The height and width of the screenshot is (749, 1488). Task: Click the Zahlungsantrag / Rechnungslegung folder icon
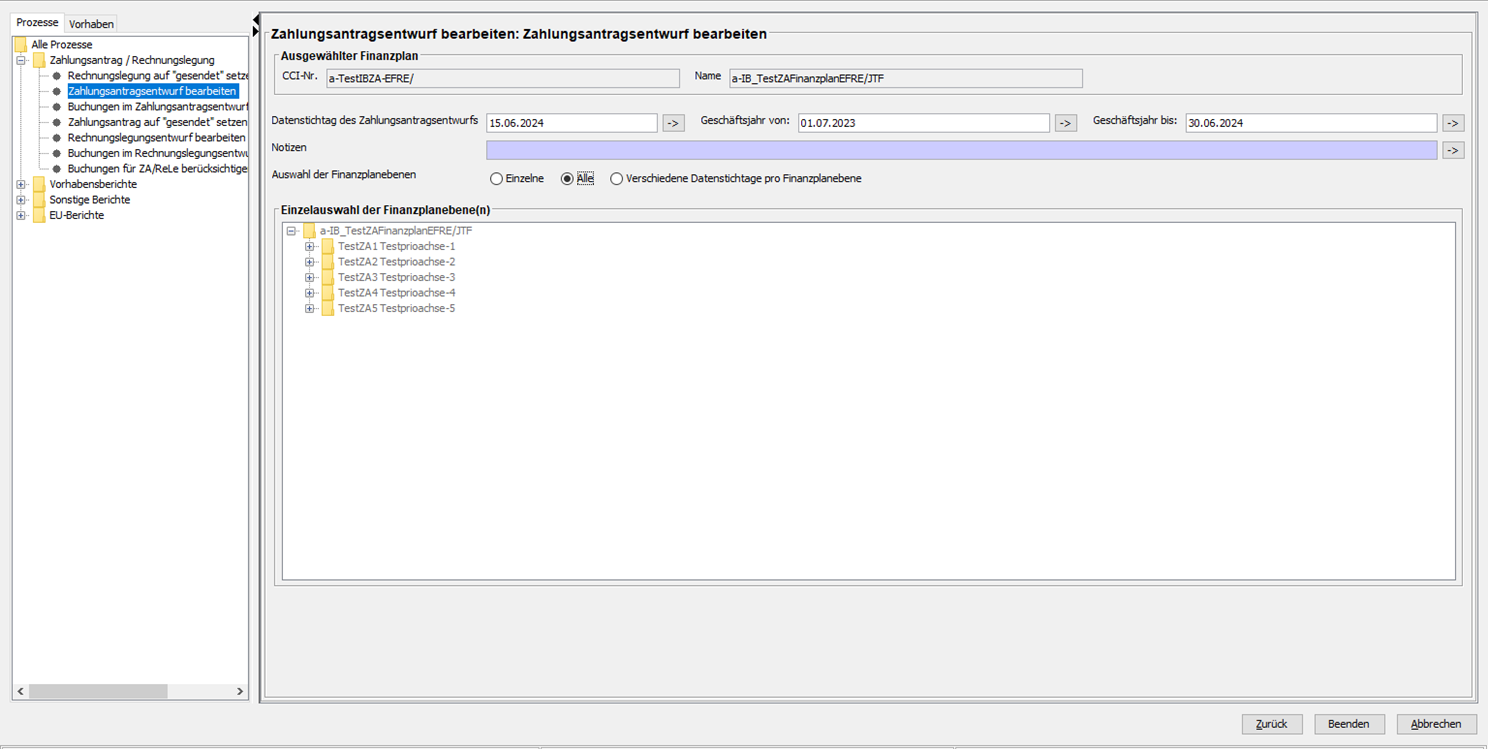pyautogui.click(x=39, y=60)
